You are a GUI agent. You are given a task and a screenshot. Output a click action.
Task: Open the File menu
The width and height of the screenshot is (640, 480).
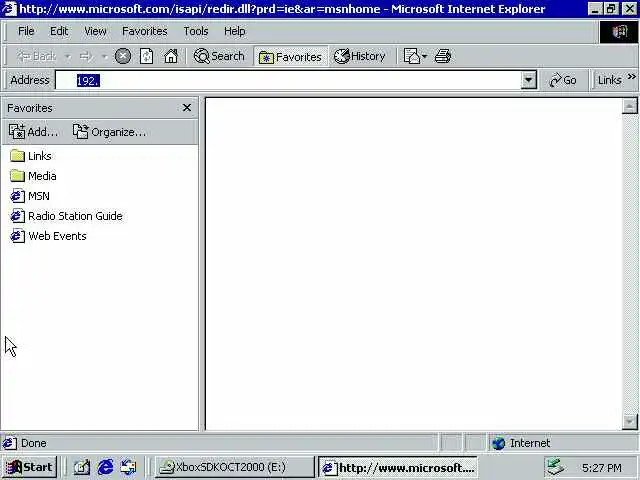(26, 31)
